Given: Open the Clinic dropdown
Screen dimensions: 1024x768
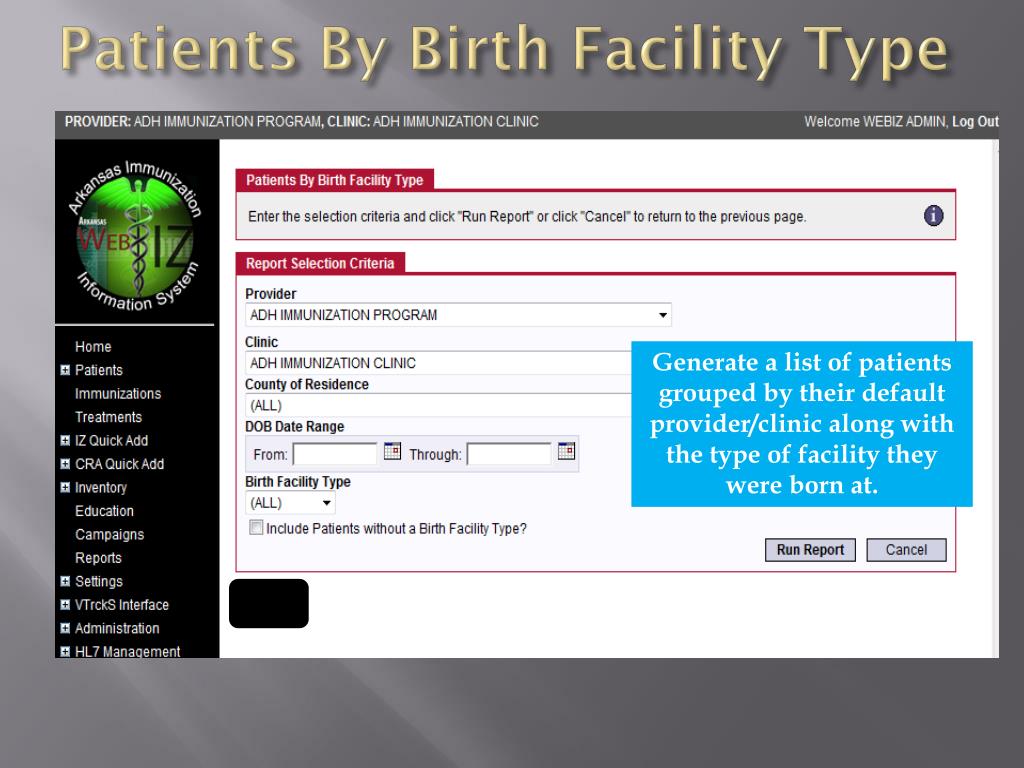Looking at the screenshot, I should point(438,362).
